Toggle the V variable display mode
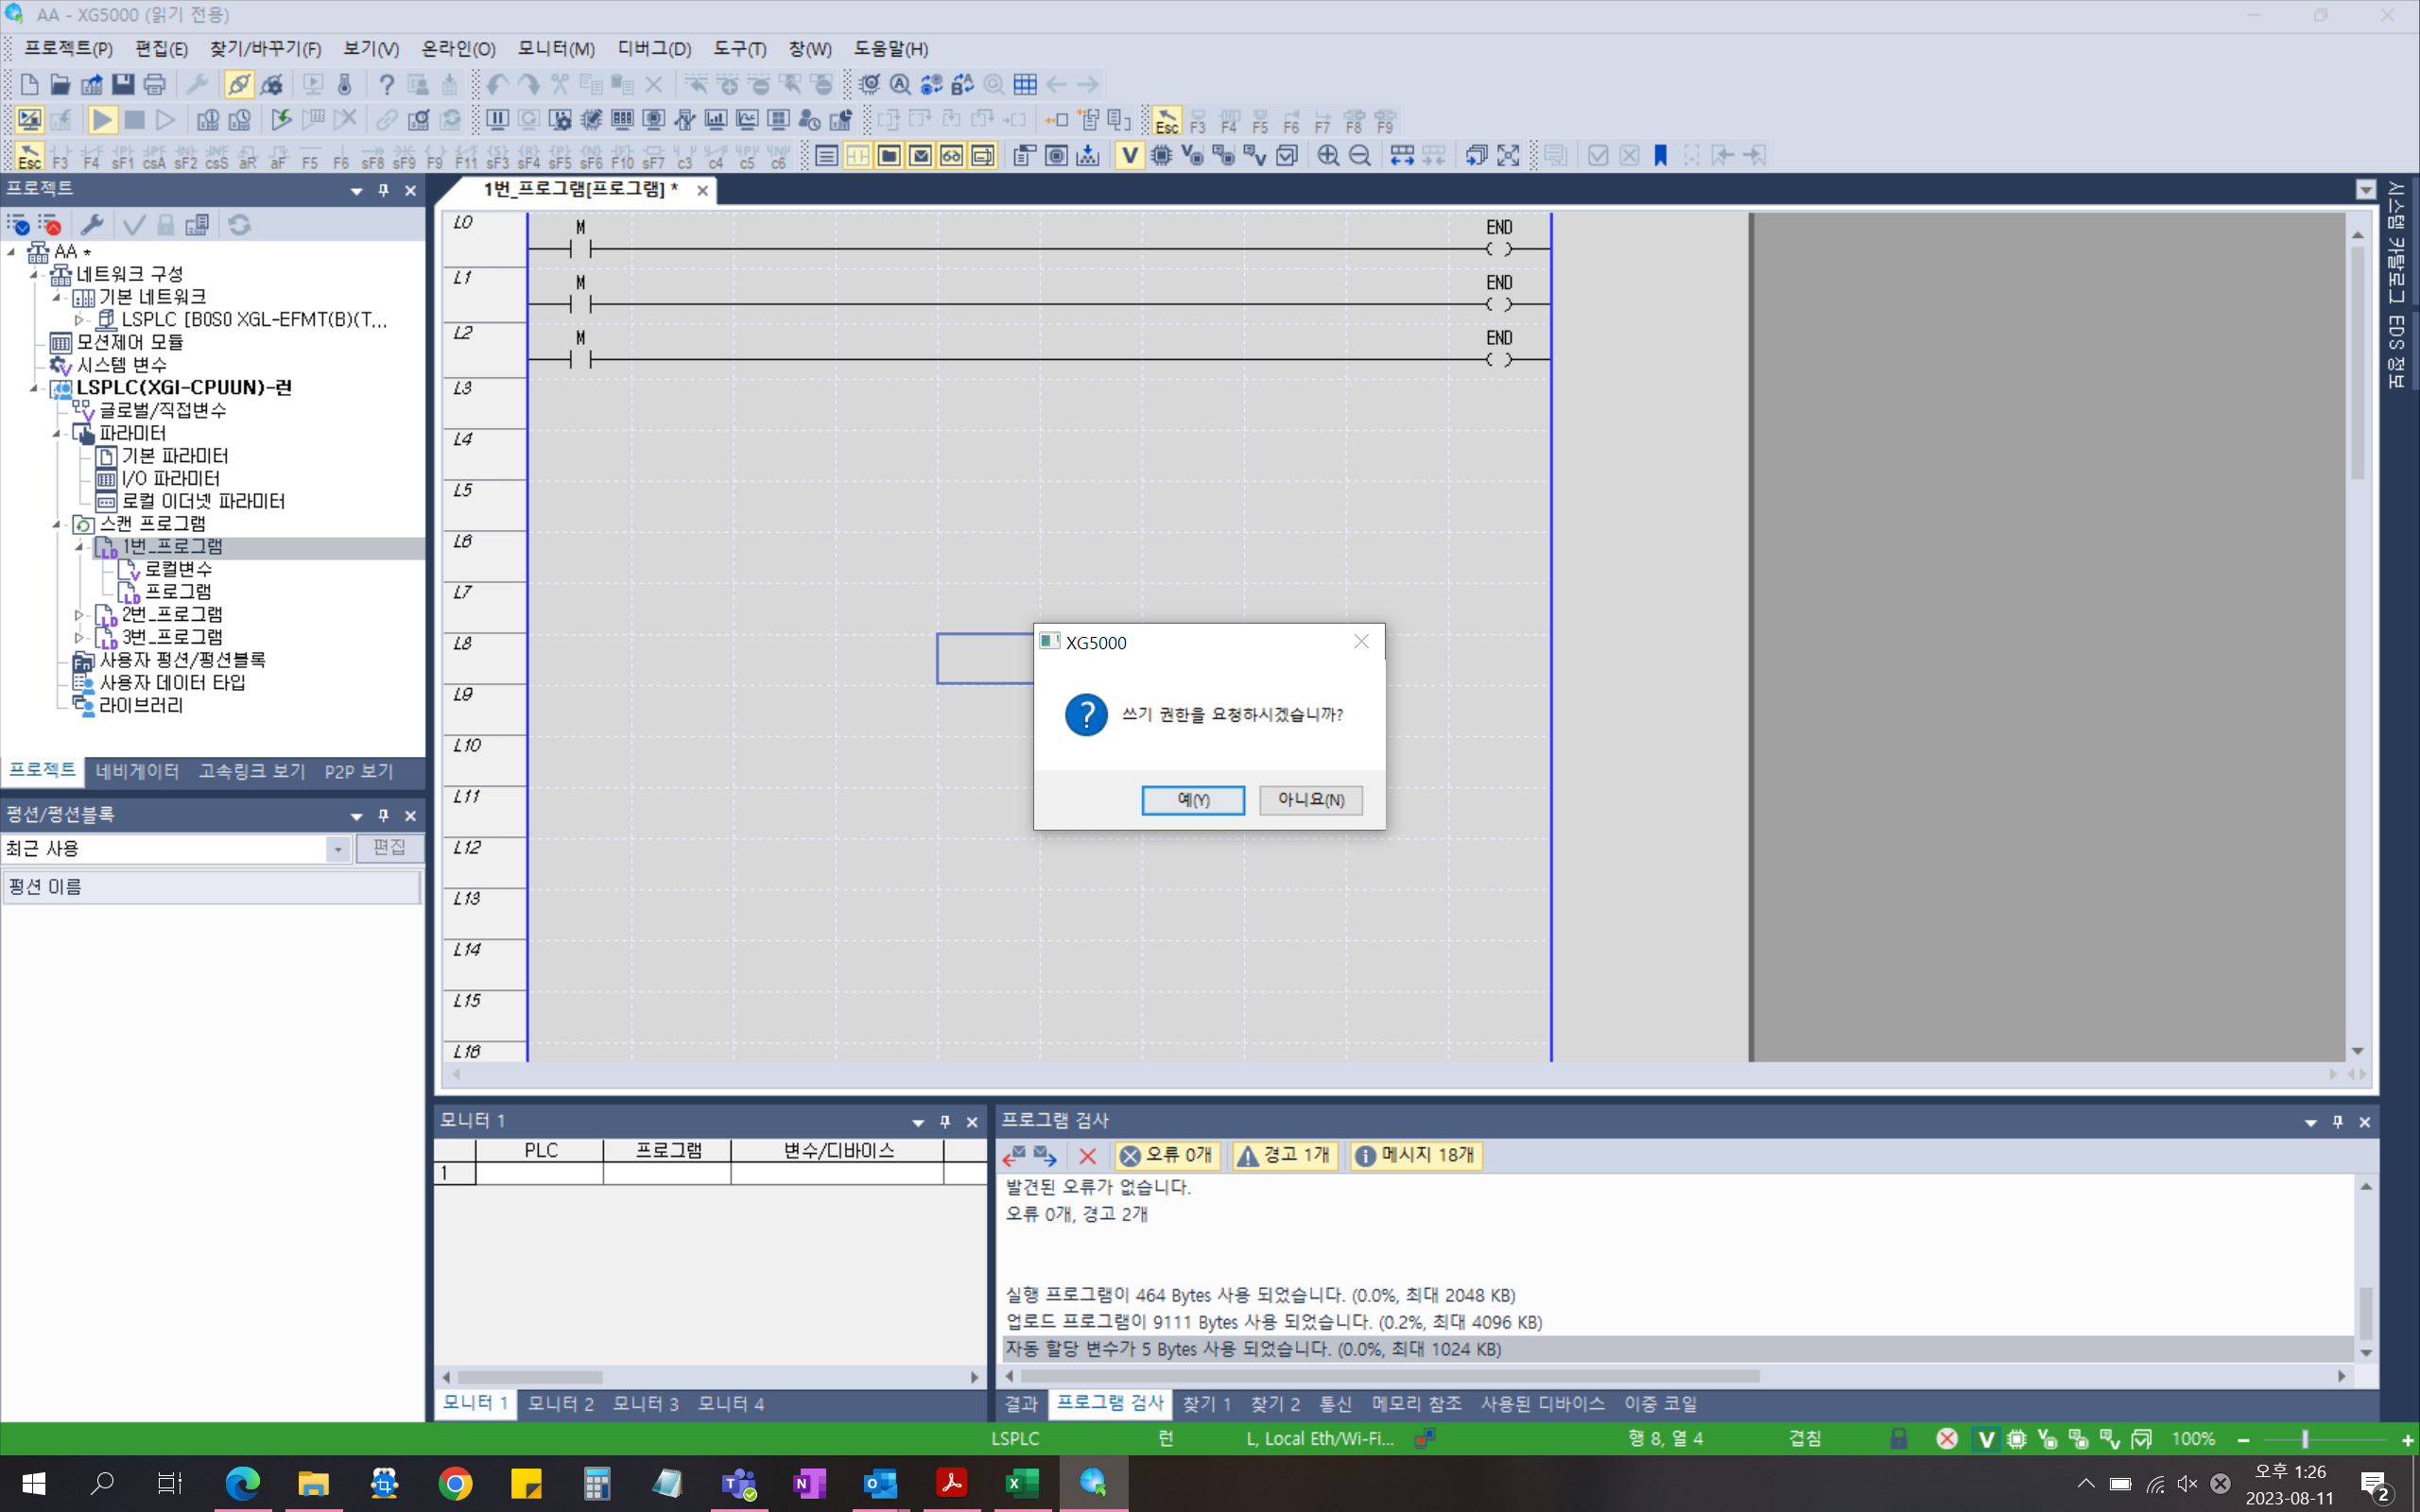 point(1130,155)
